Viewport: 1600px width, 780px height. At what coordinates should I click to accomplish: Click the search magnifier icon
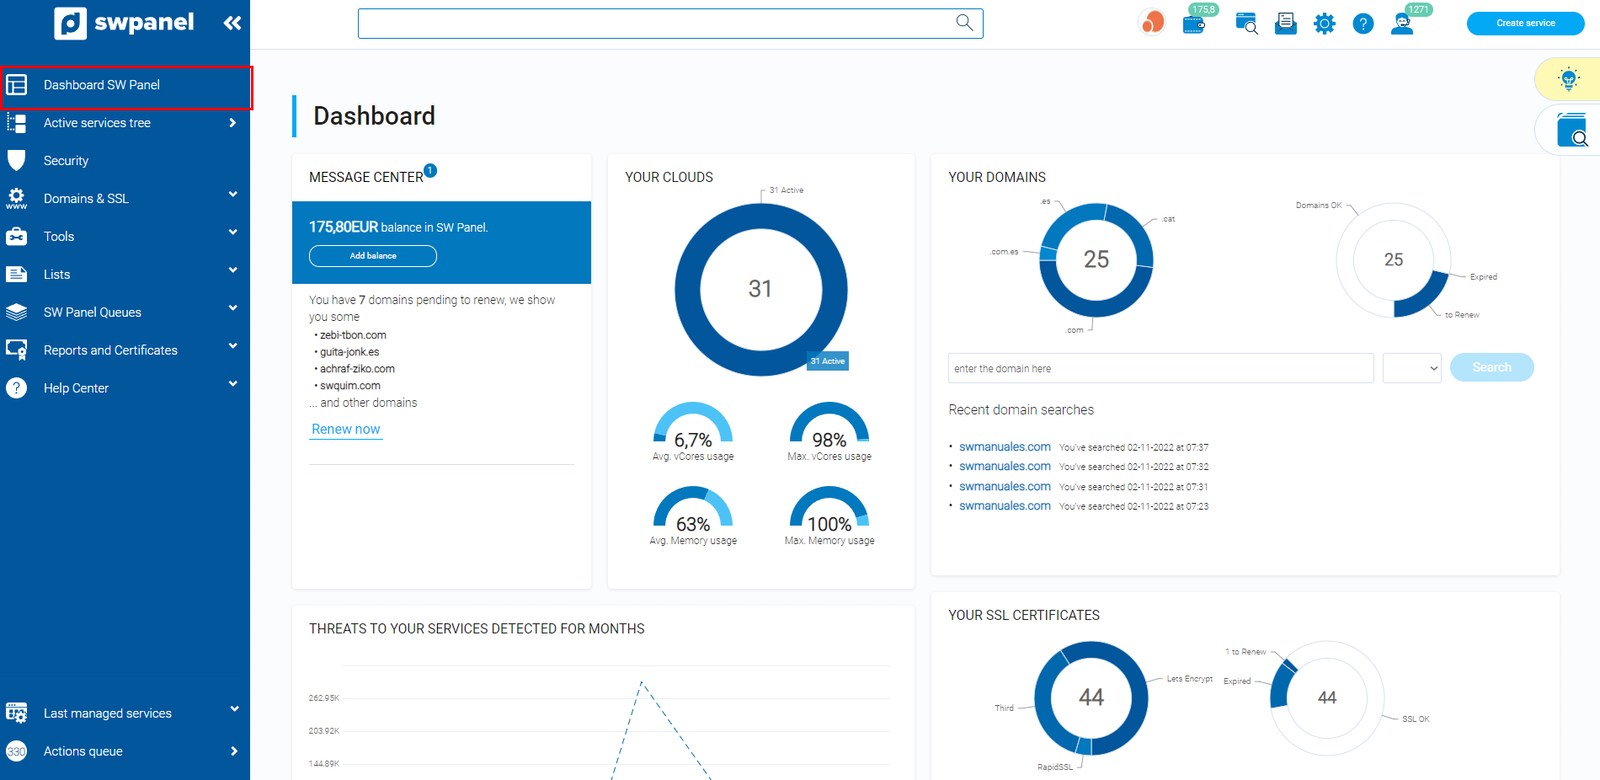[964, 22]
